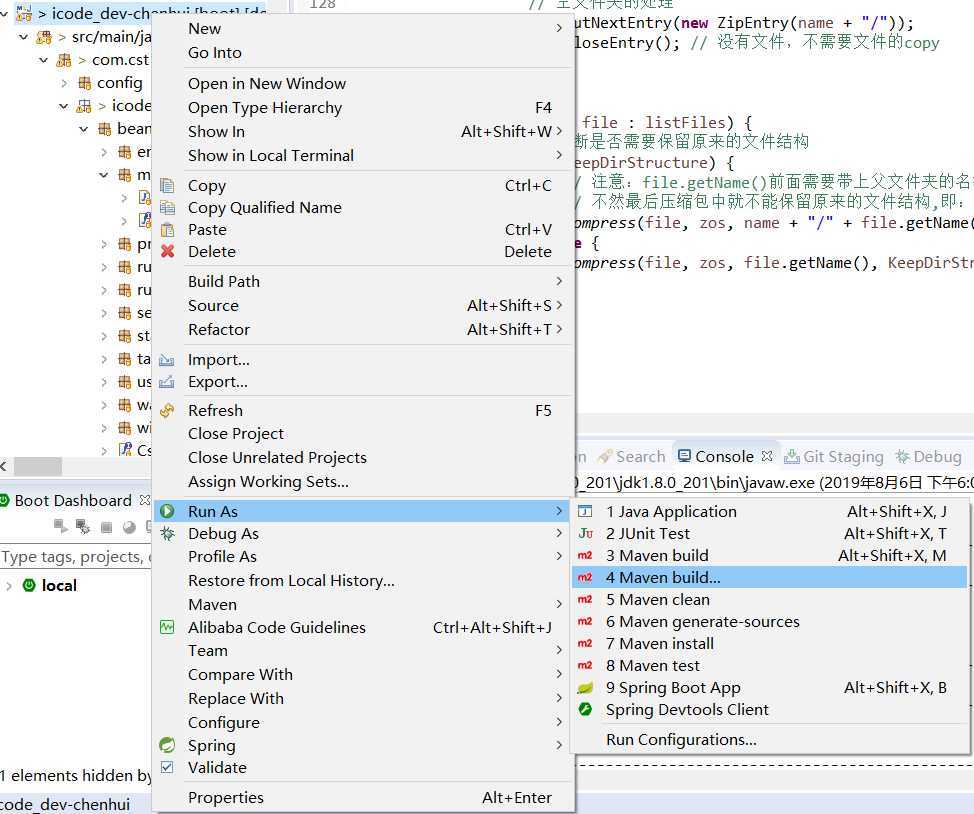Open Show in Local Terminal submenu
974x814 pixels.
[x=363, y=155]
